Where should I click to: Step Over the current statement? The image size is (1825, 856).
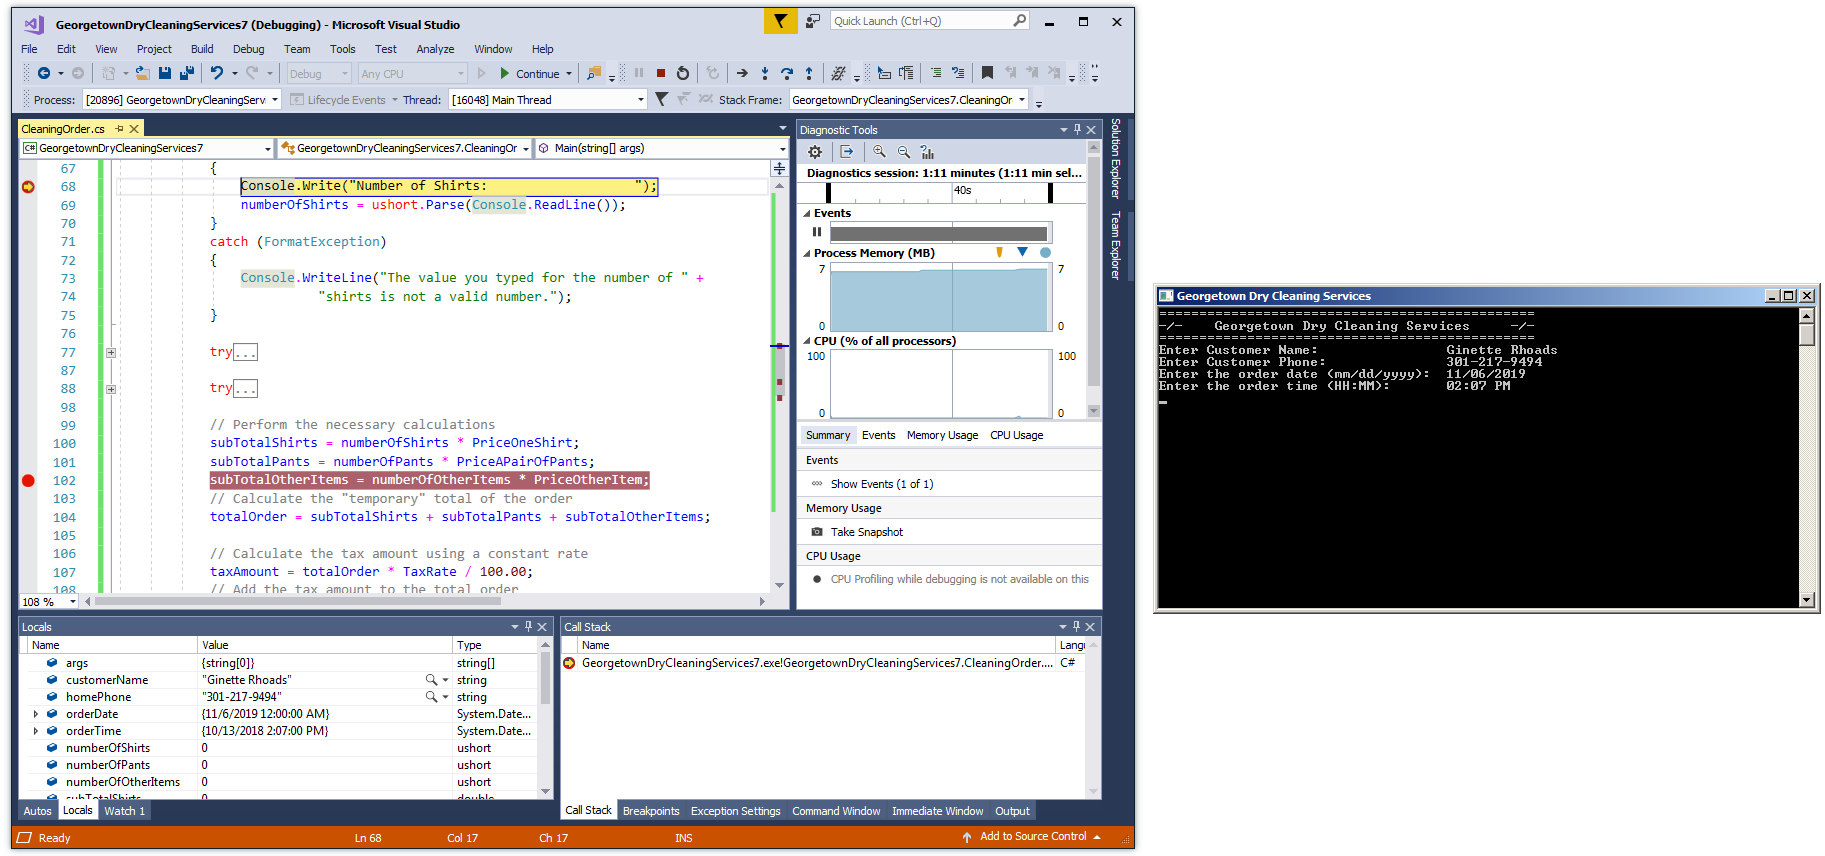pos(787,73)
